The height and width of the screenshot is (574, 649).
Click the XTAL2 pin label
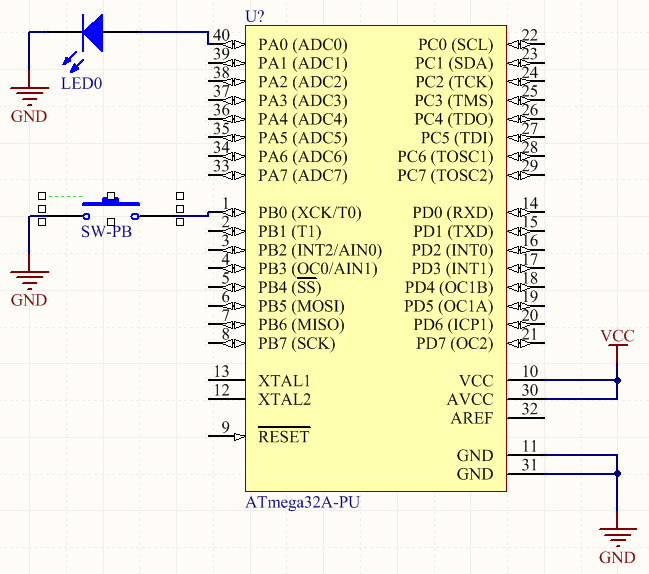(x=284, y=399)
